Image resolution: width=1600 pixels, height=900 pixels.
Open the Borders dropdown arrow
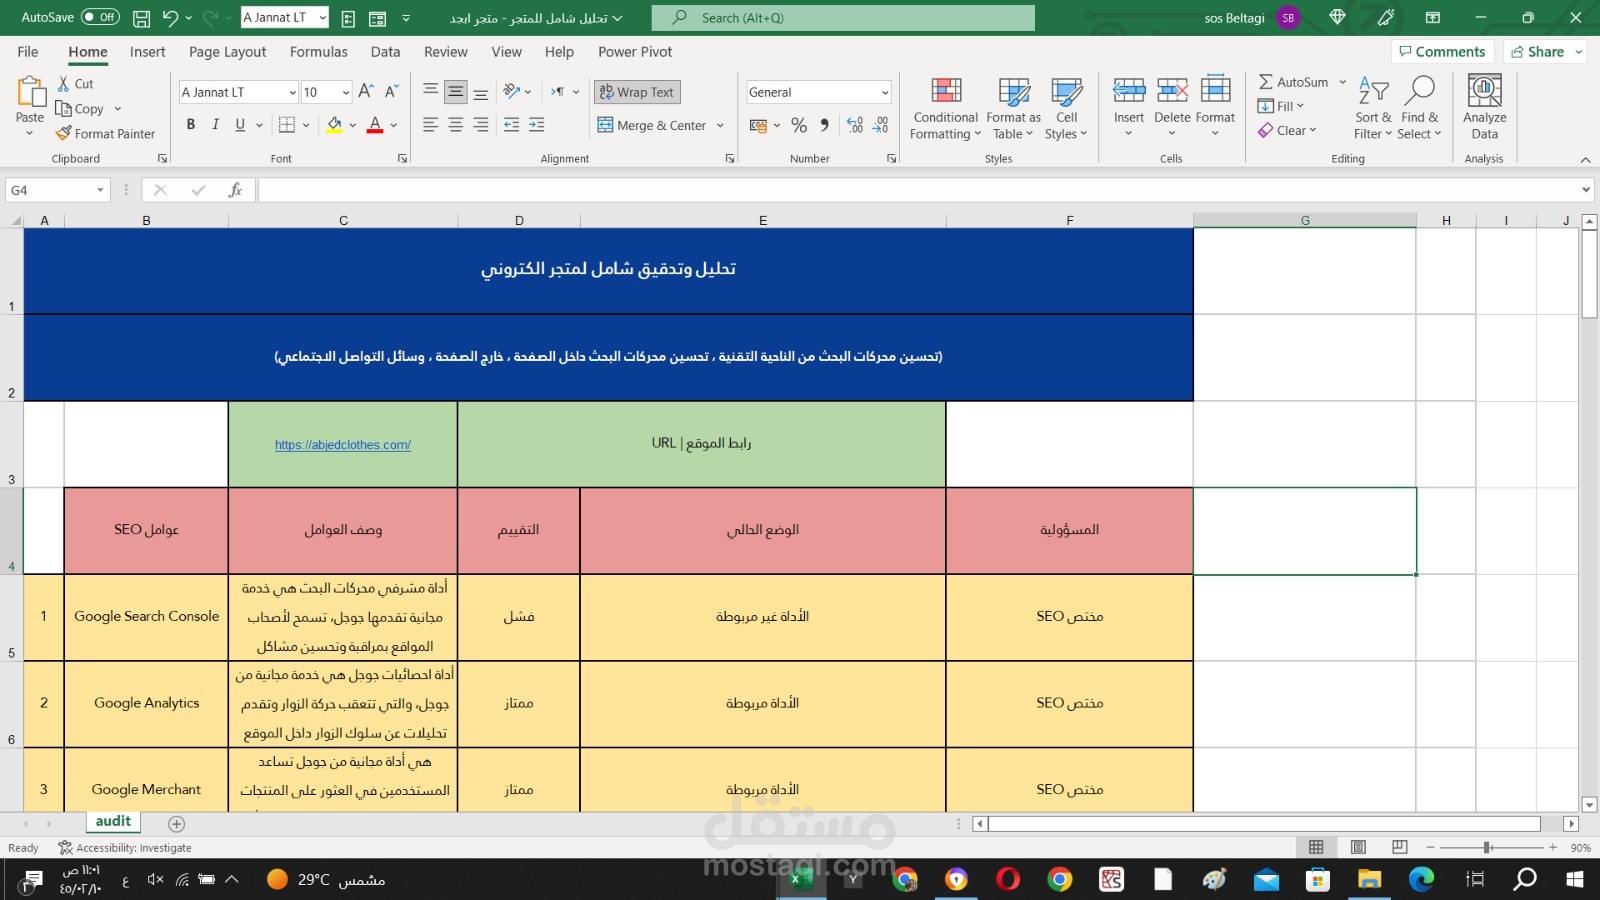tap(306, 125)
